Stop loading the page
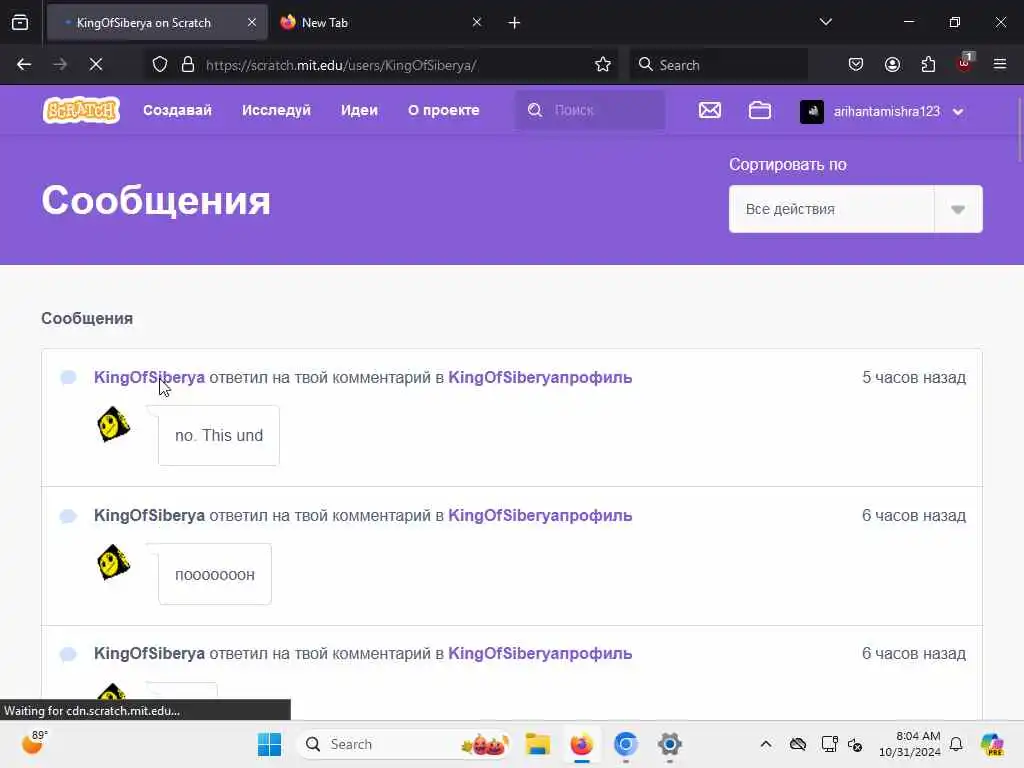 pyautogui.click(x=96, y=65)
